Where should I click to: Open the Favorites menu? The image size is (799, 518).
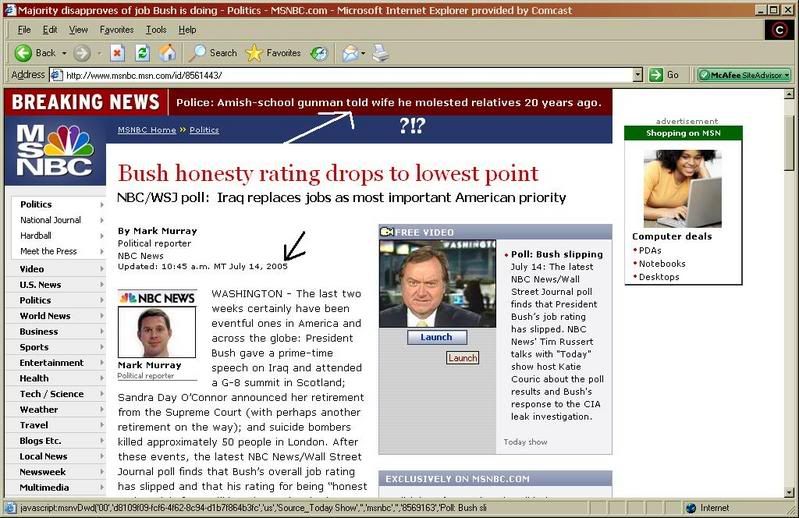pos(116,30)
